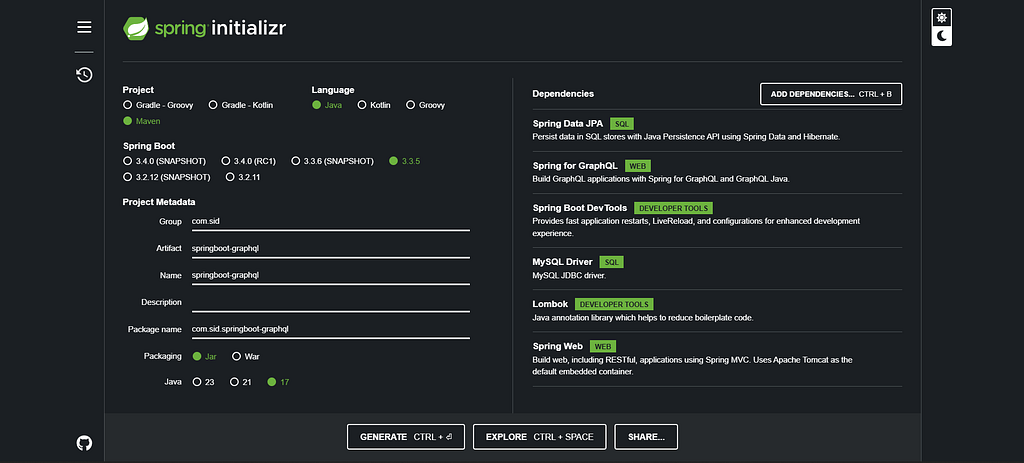Viewport: 1024px width, 463px height.
Task: Click DEVELOPER TOOLS tag beside Lombok
Action: tap(614, 304)
